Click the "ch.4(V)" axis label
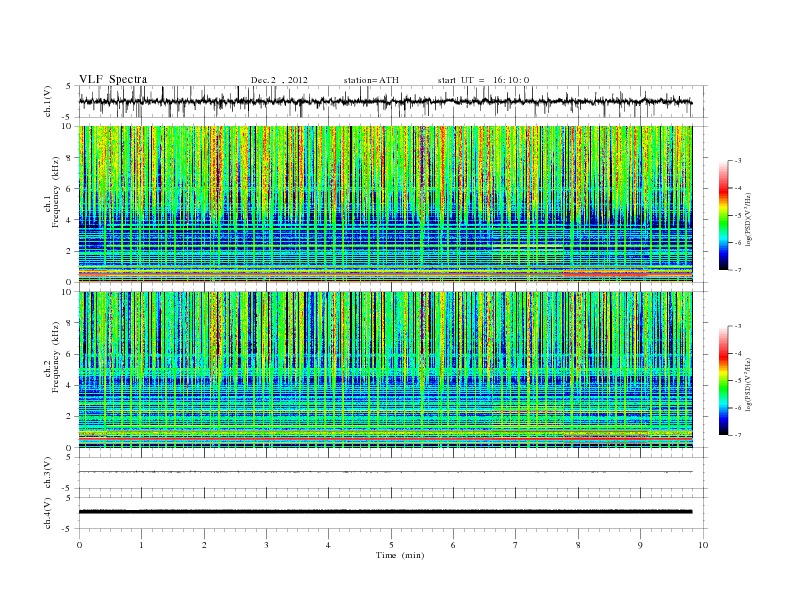Screen dimensions: 792x612 pyautogui.click(x=48, y=513)
